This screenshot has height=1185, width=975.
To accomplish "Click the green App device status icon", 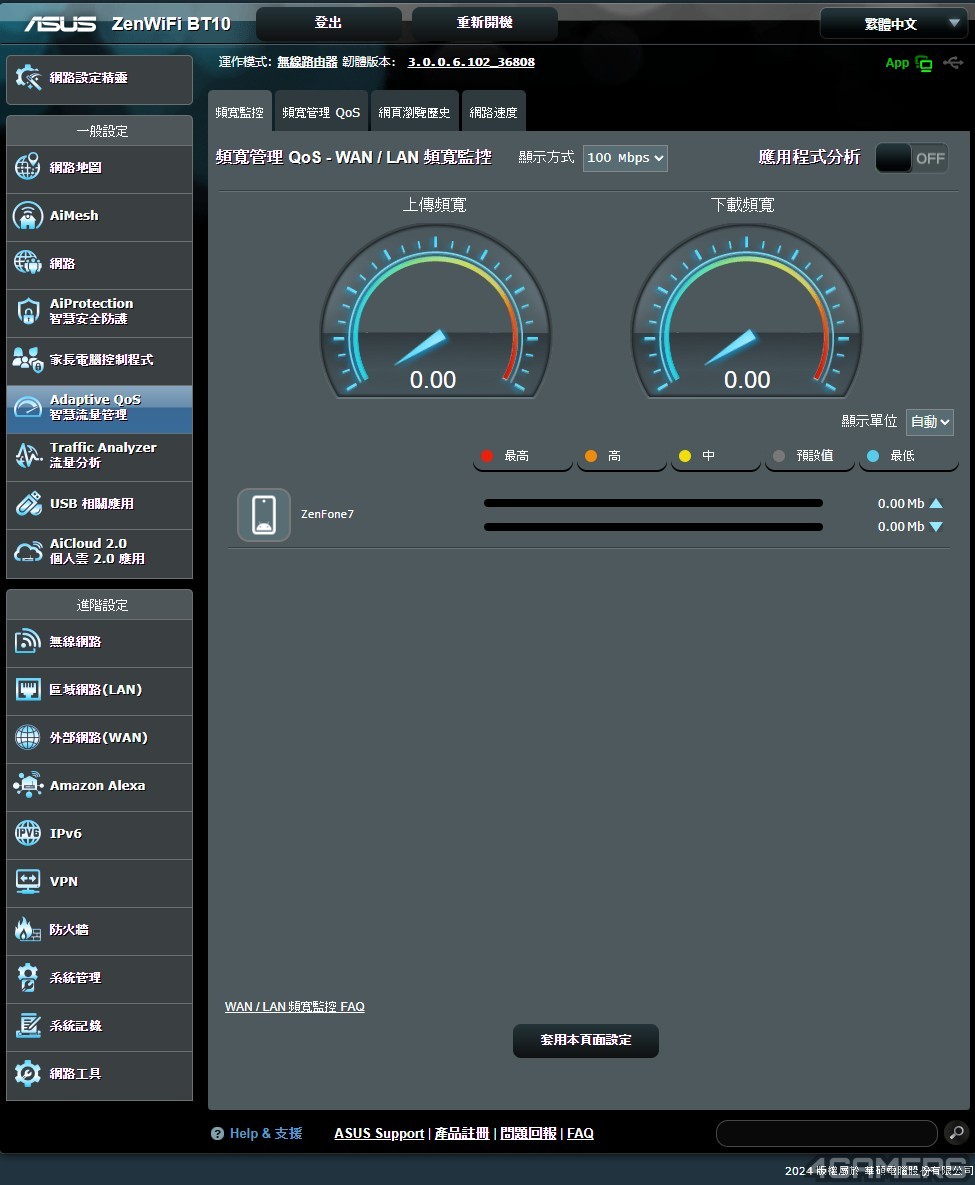I will point(924,63).
